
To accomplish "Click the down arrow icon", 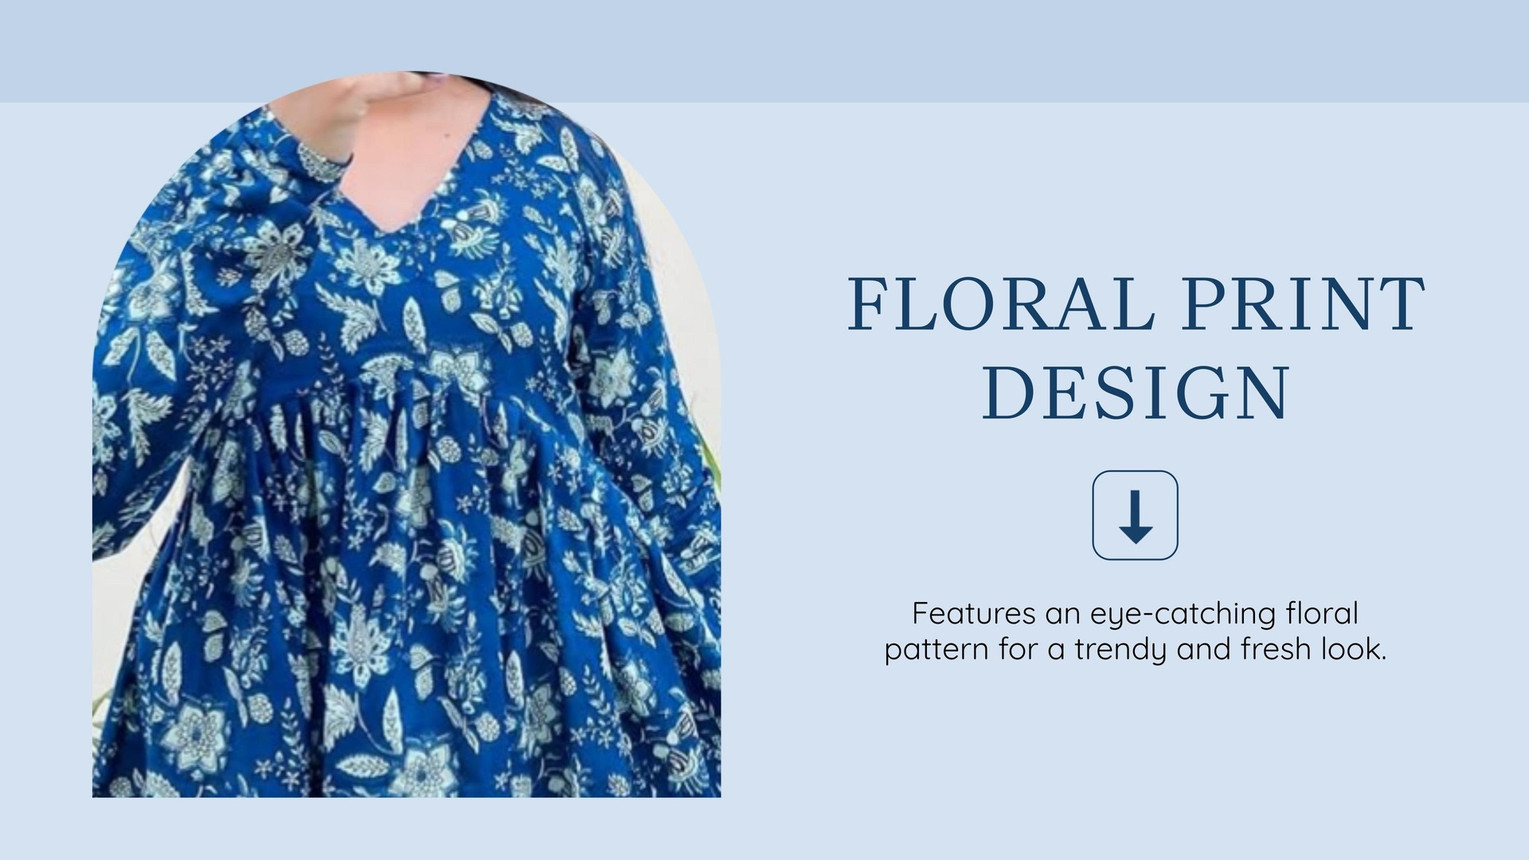I will click(1135, 516).
